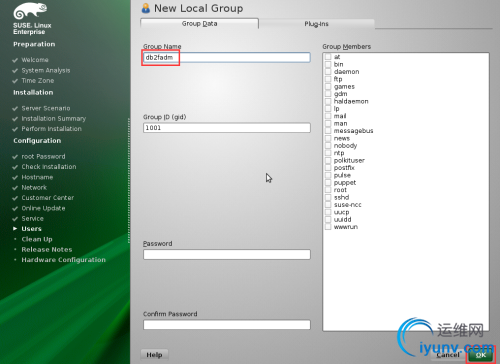Check the 'ntp' member checkbox
This screenshot has height=364, width=500.
328,153
